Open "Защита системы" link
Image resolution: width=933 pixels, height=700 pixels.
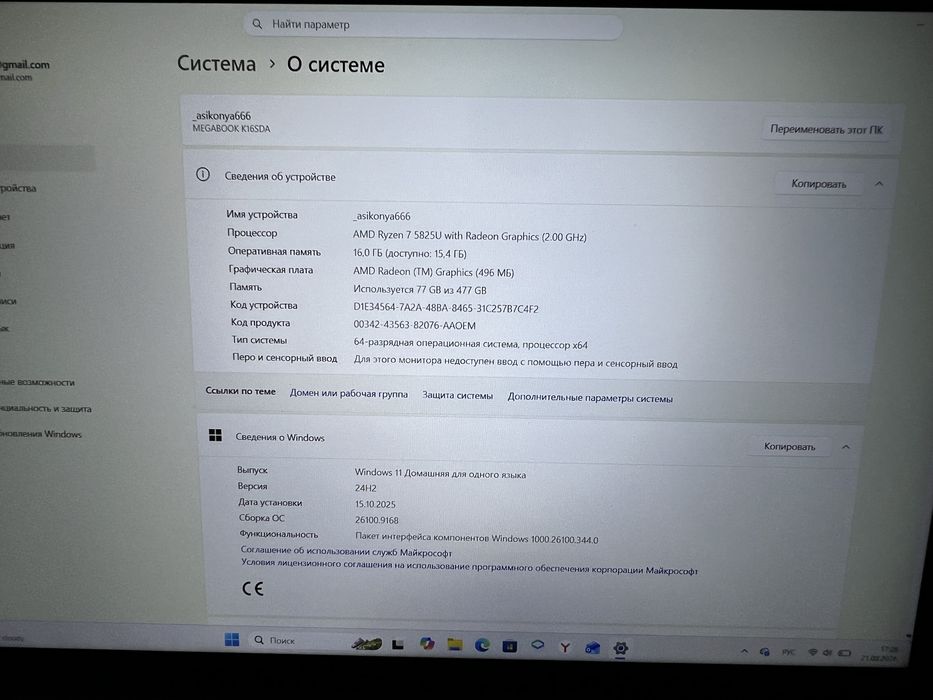(x=458, y=395)
